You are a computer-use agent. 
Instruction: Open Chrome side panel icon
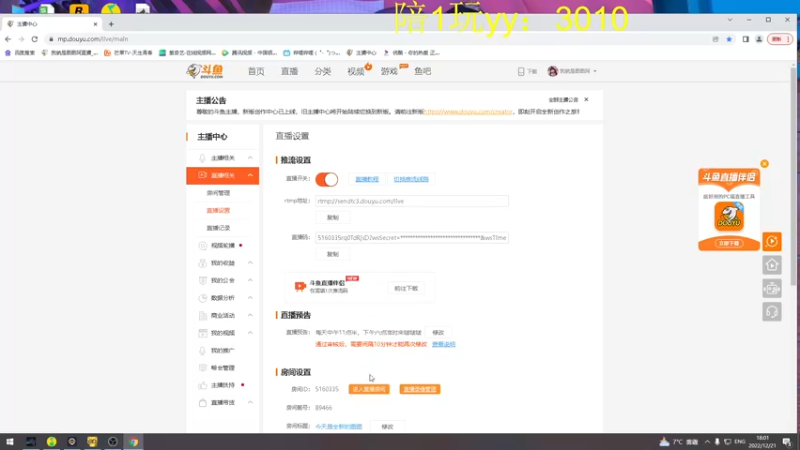click(x=745, y=39)
